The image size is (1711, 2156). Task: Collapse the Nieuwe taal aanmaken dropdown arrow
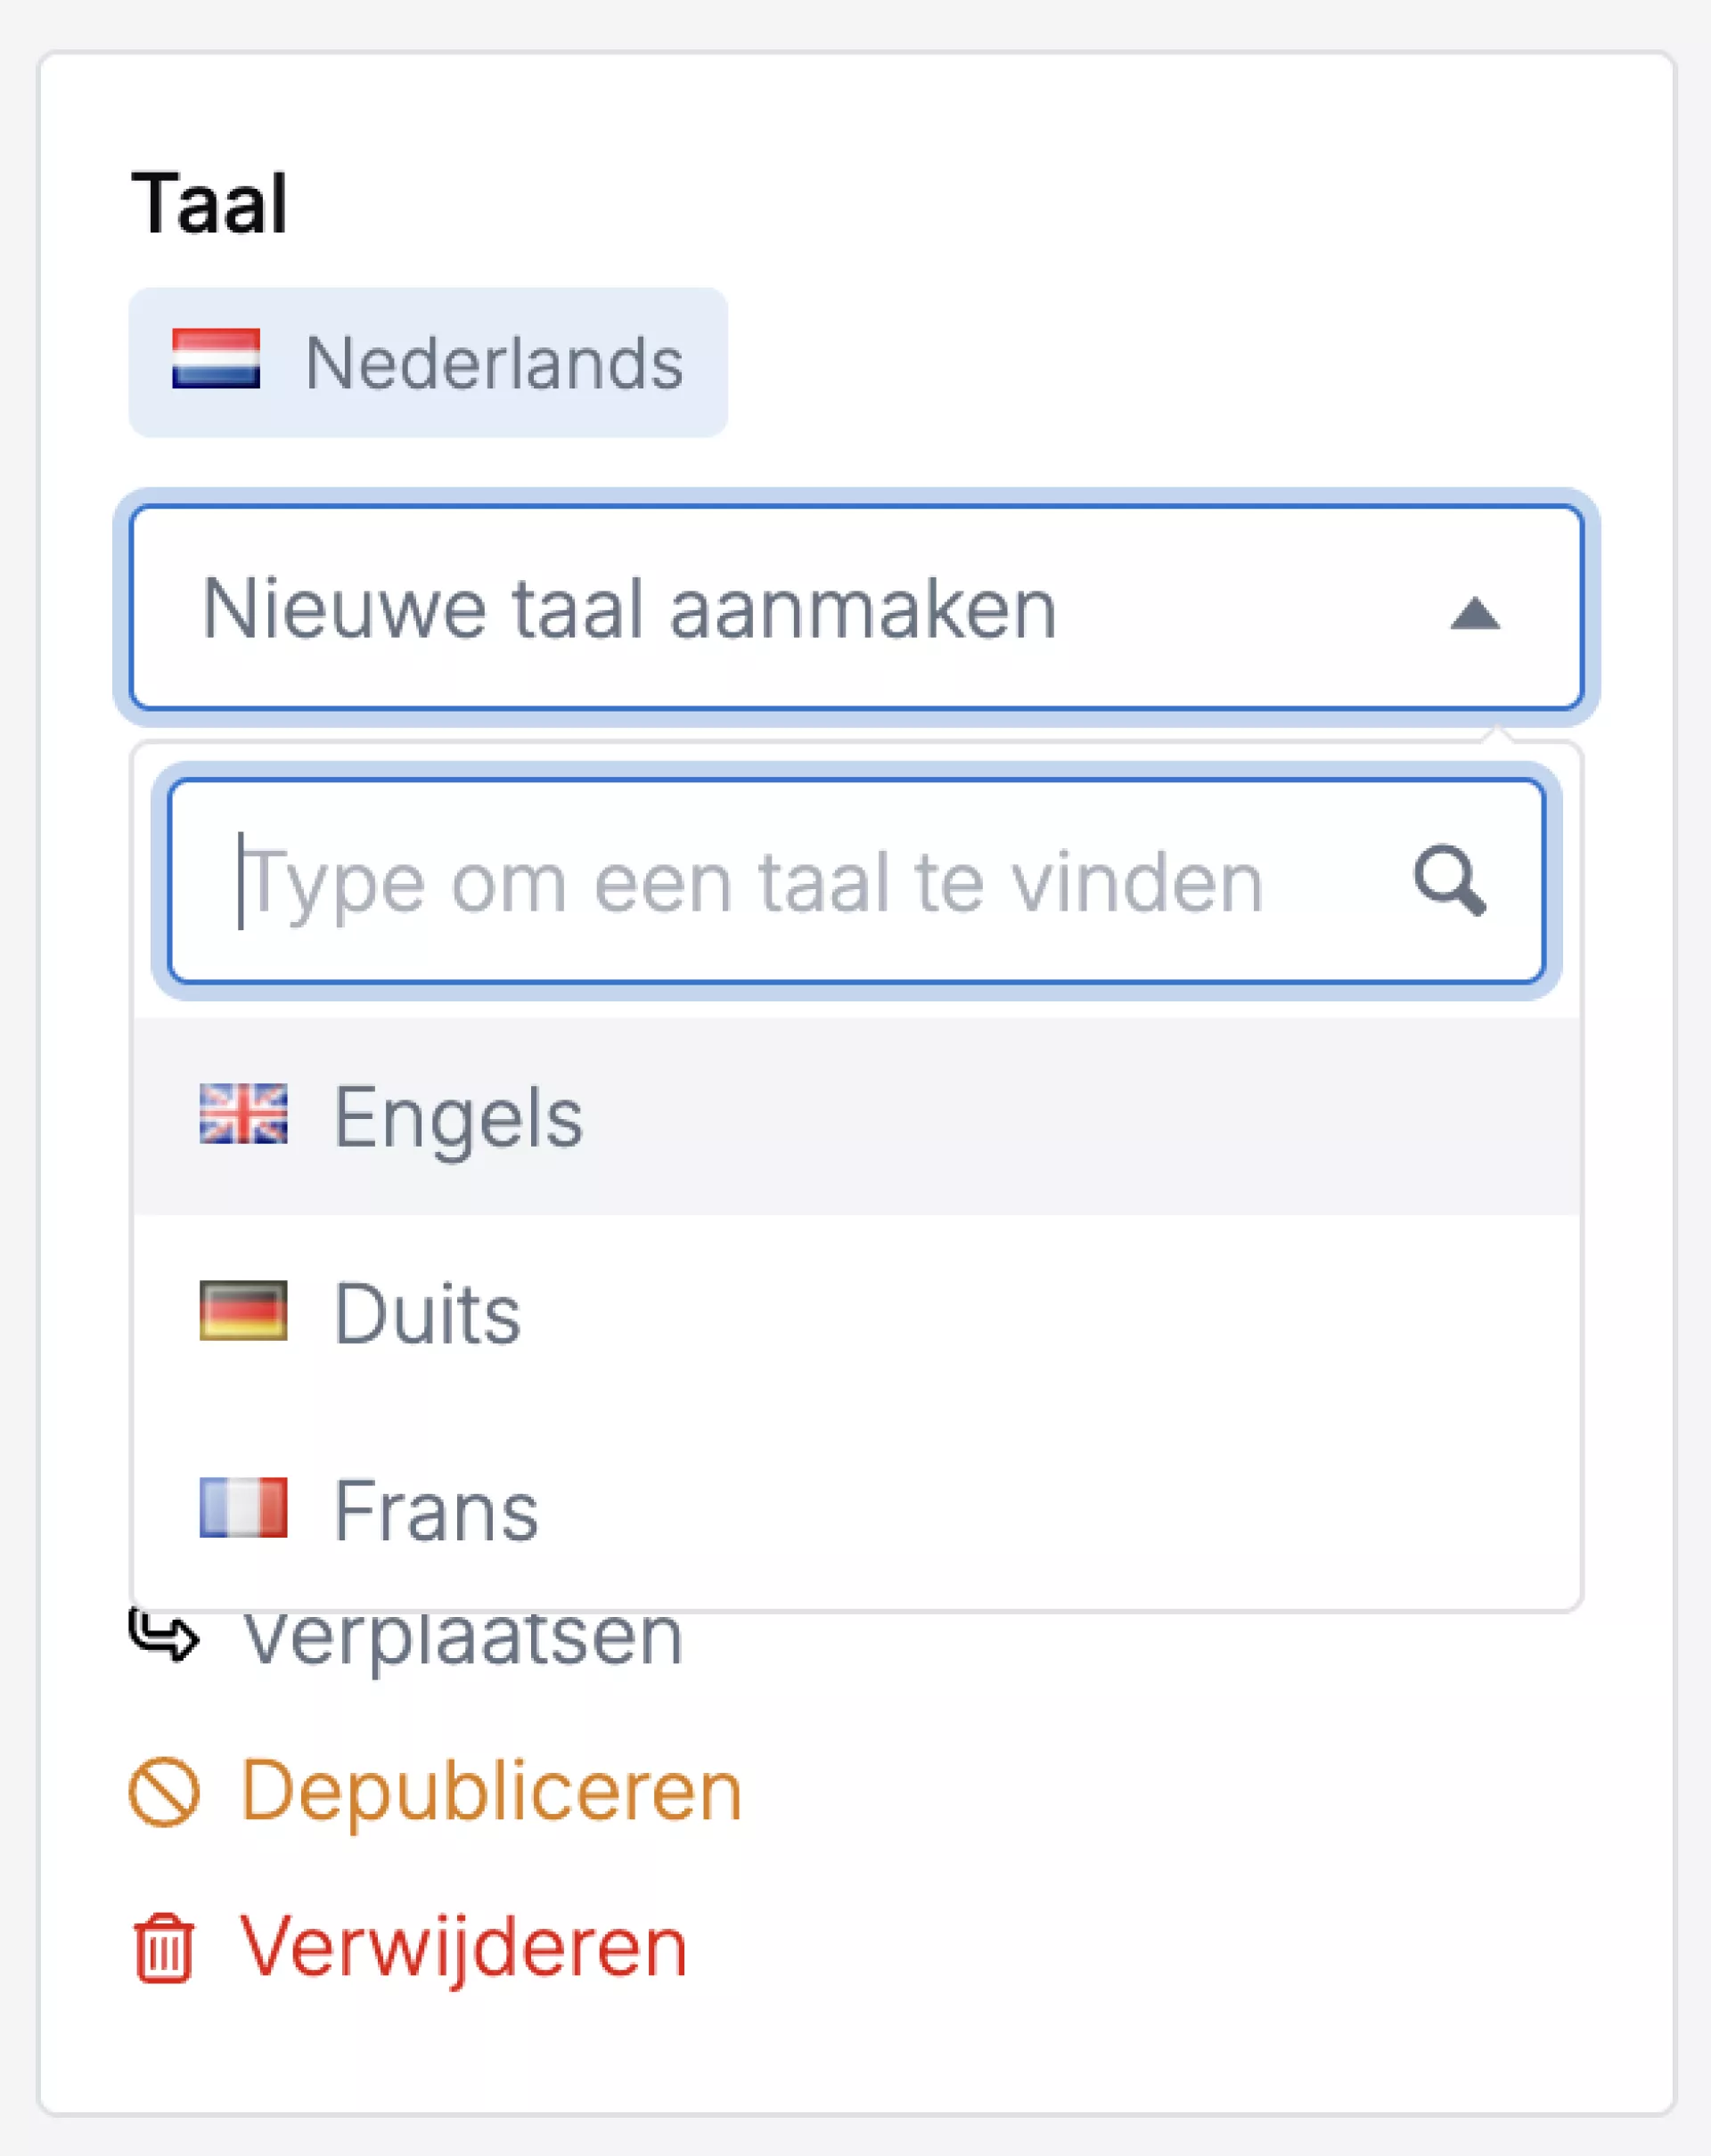(1475, 613)
